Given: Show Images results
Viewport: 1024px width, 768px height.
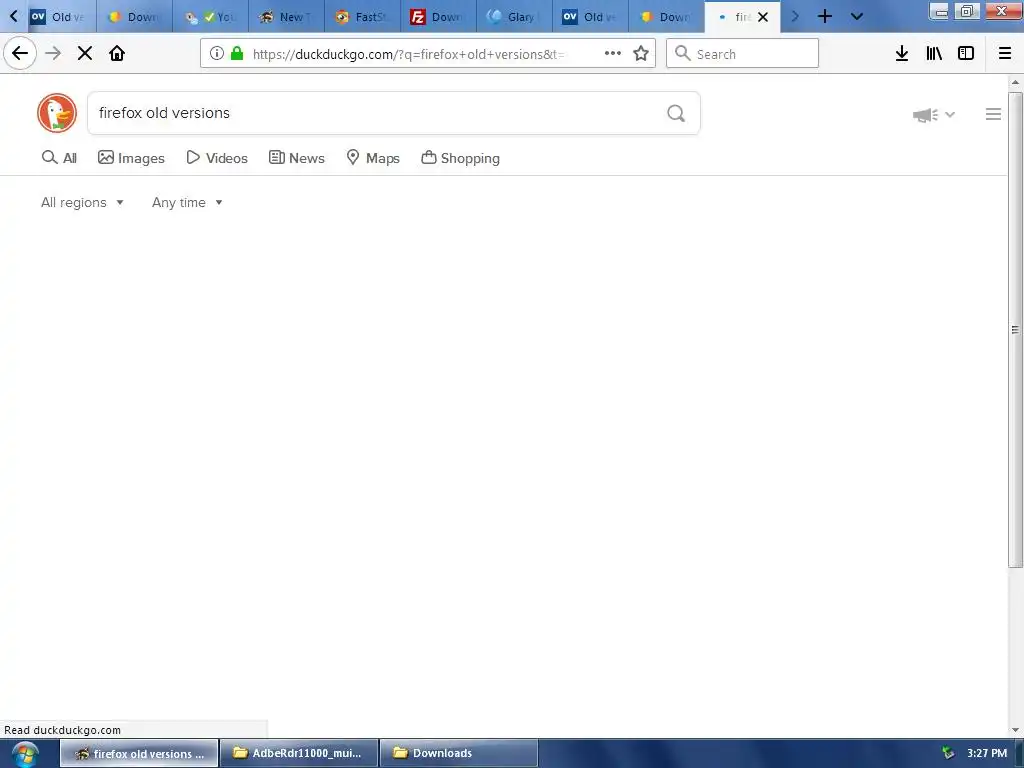Looking at the screenshot, I should [x=131, y=158].
